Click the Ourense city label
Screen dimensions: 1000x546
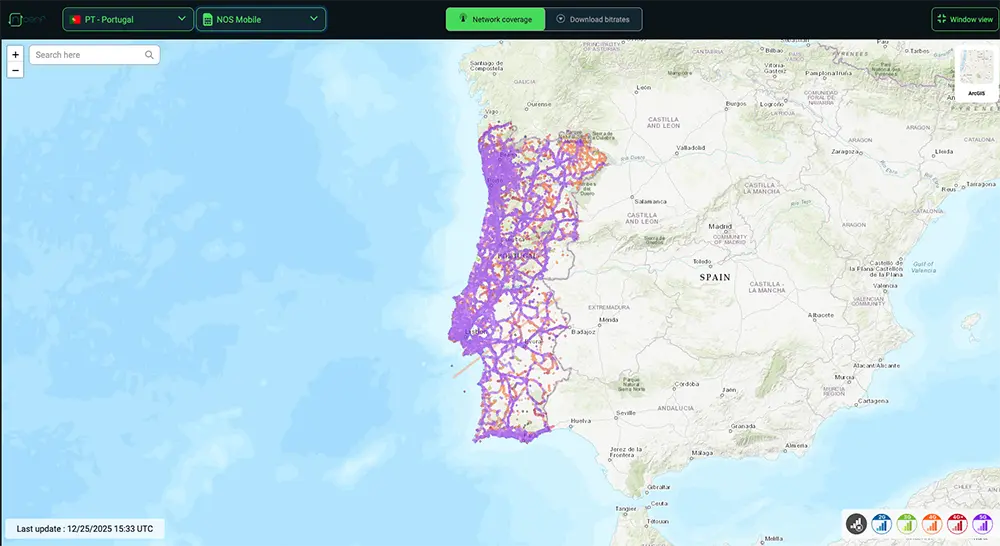(539, 104)
